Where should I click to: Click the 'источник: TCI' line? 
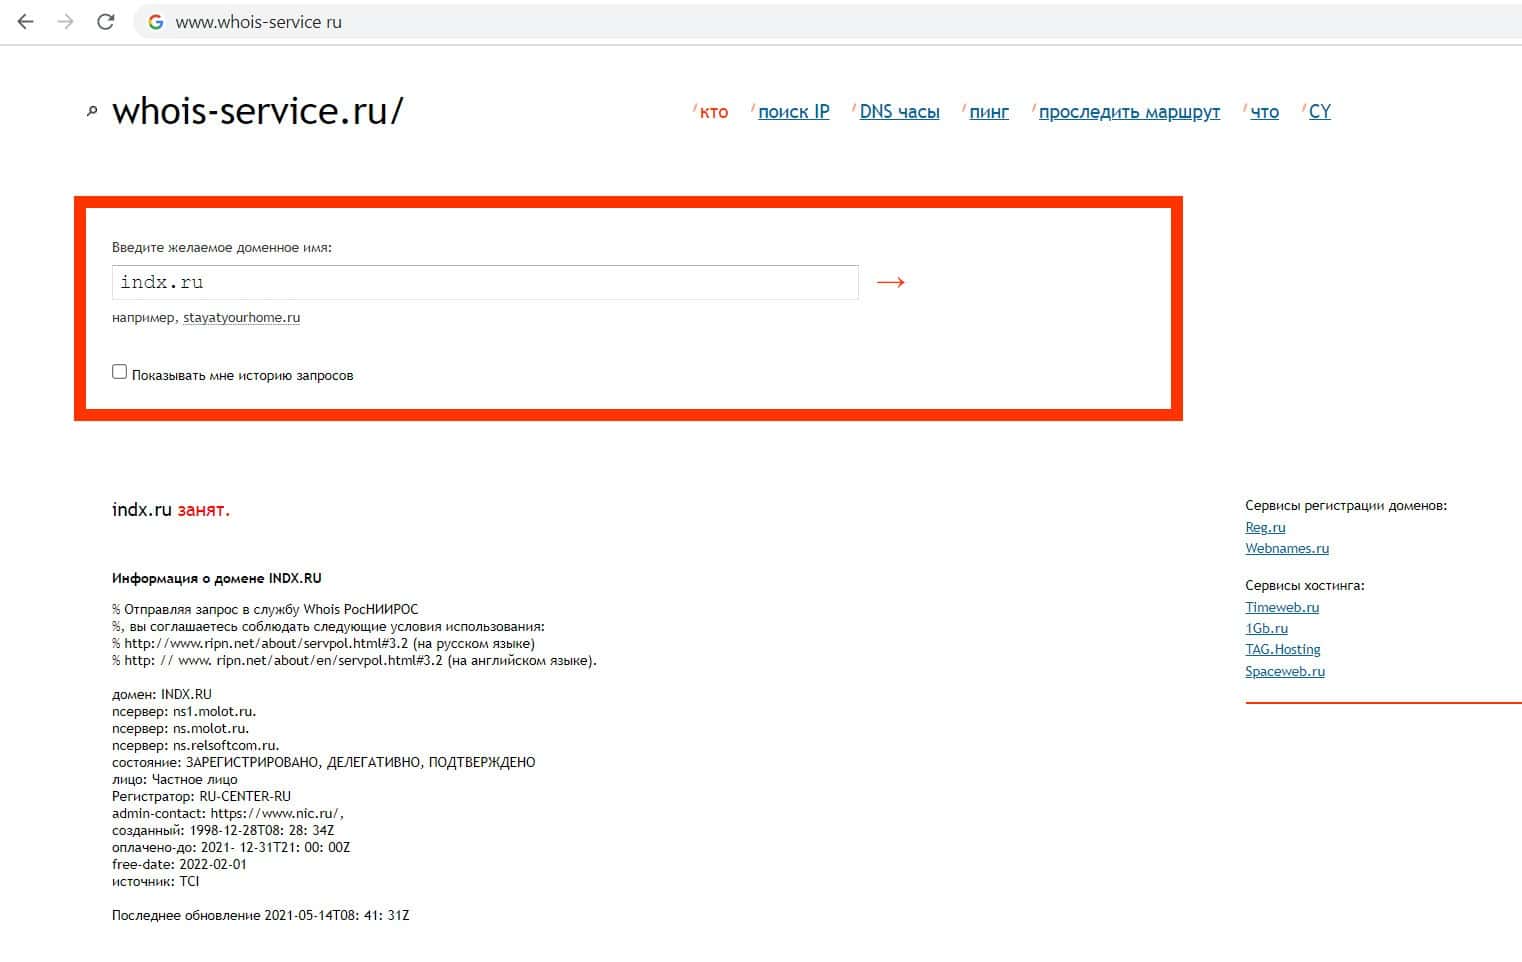tap(156, 881)
